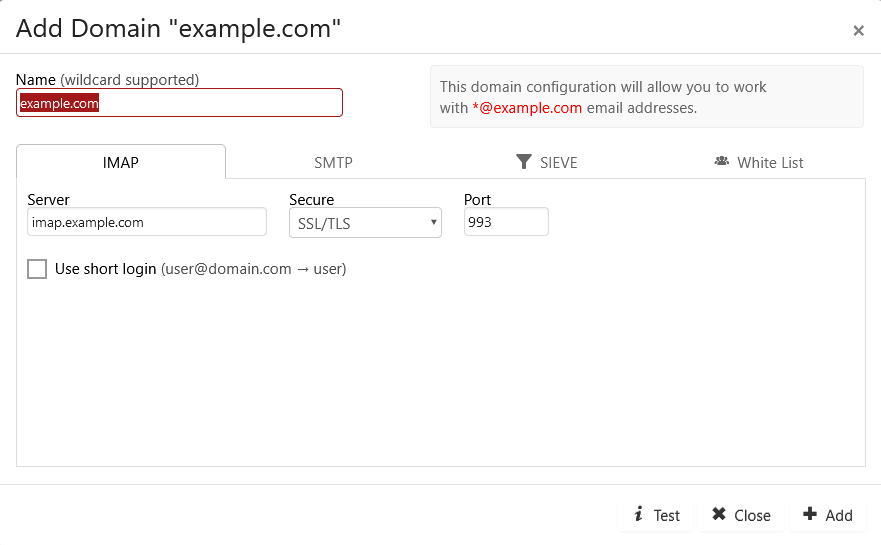The height and width of the screenshot is (545, 881).
Task: Click the Server field imap.example.com
Action: coord(147,222)
